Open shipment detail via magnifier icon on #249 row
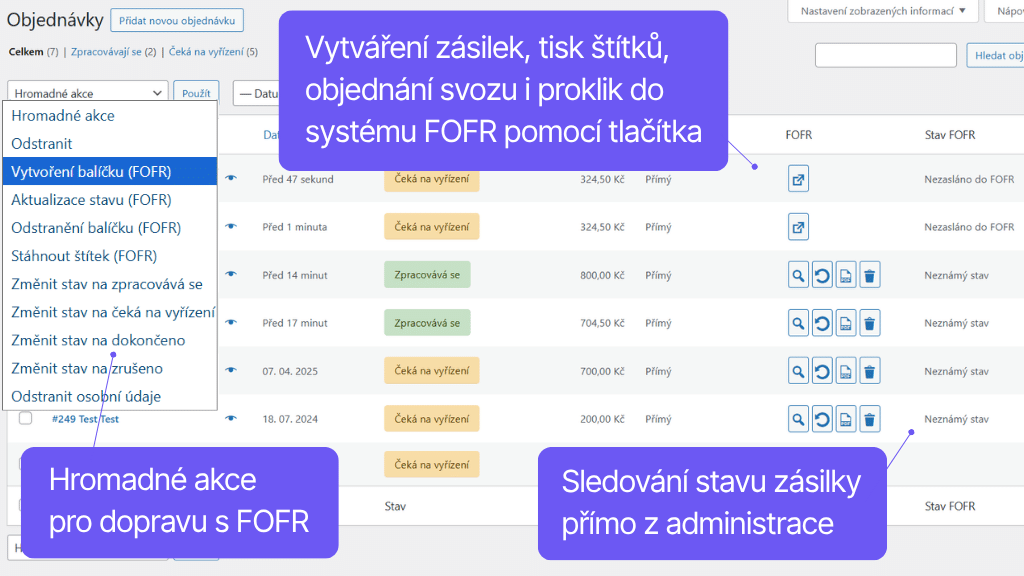Screen dimensions: 1024x576 pos(798,418)
